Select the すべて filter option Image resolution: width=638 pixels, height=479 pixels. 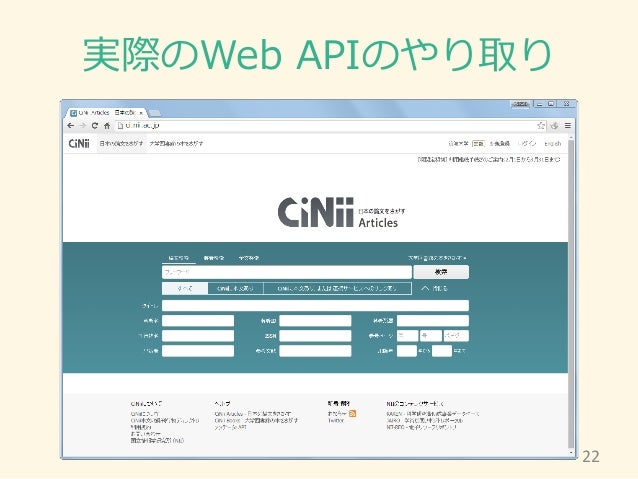(185, 289)
